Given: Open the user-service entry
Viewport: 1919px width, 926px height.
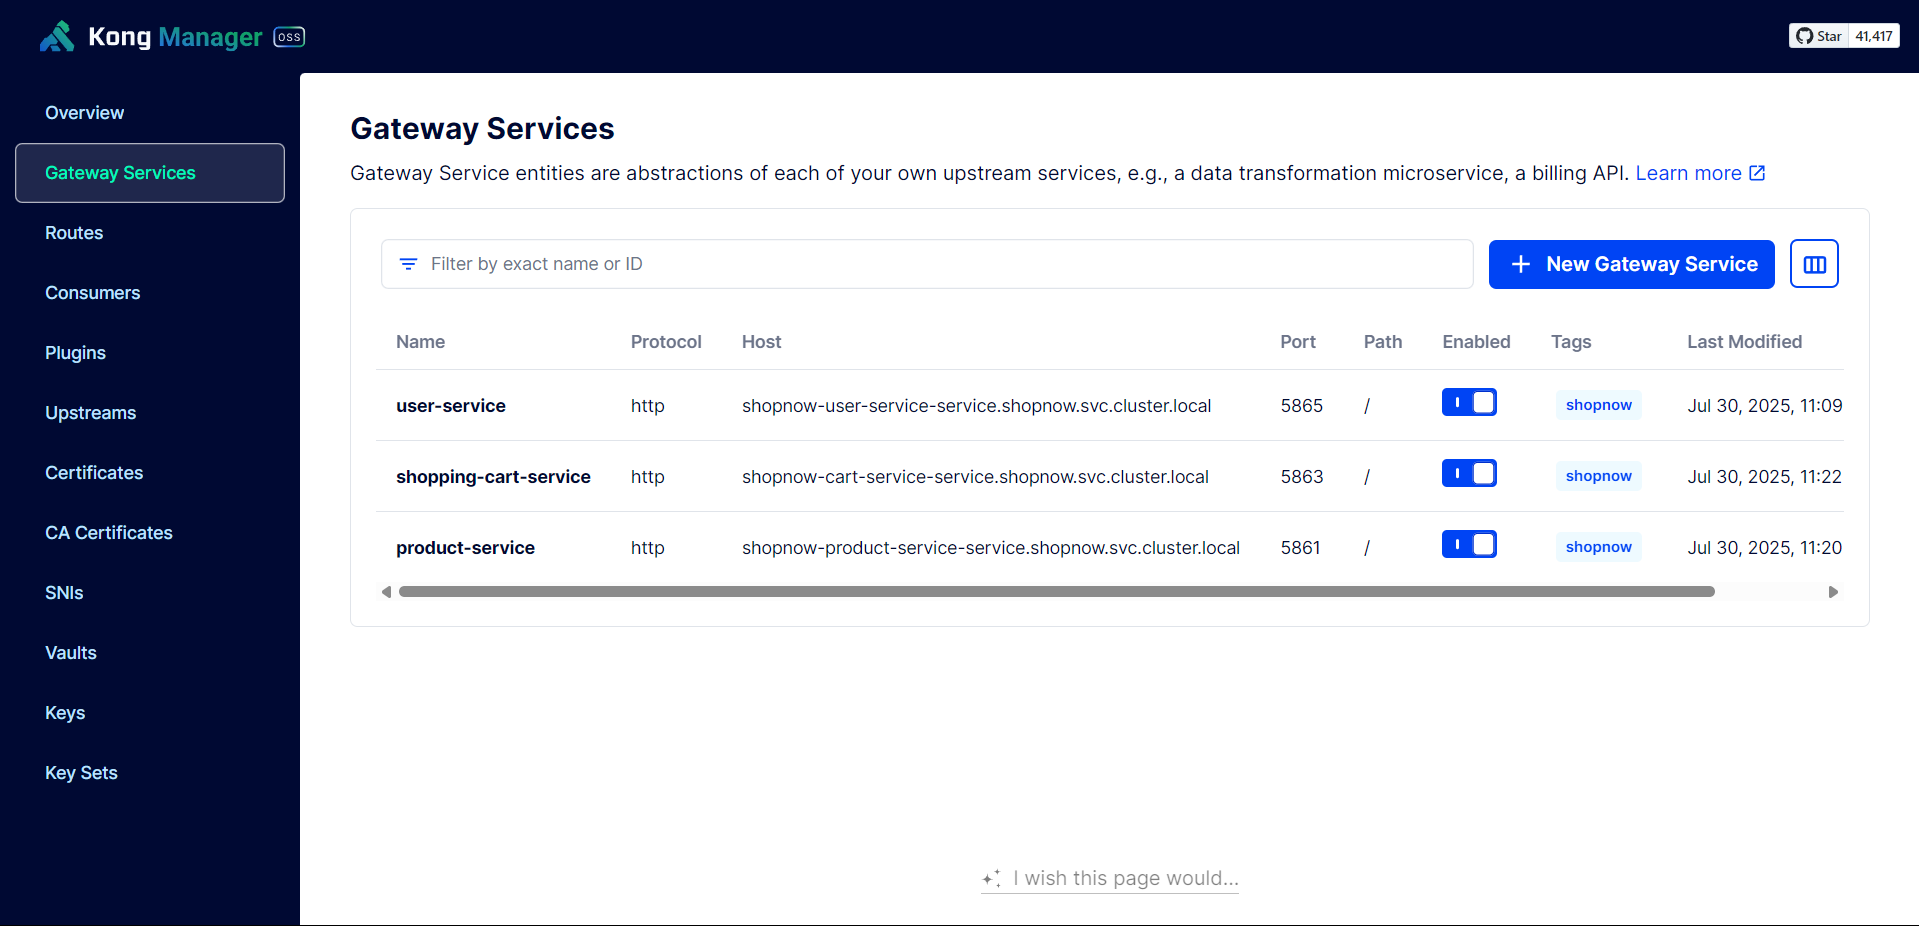Looking at the screenshot, I should point(451,406).
